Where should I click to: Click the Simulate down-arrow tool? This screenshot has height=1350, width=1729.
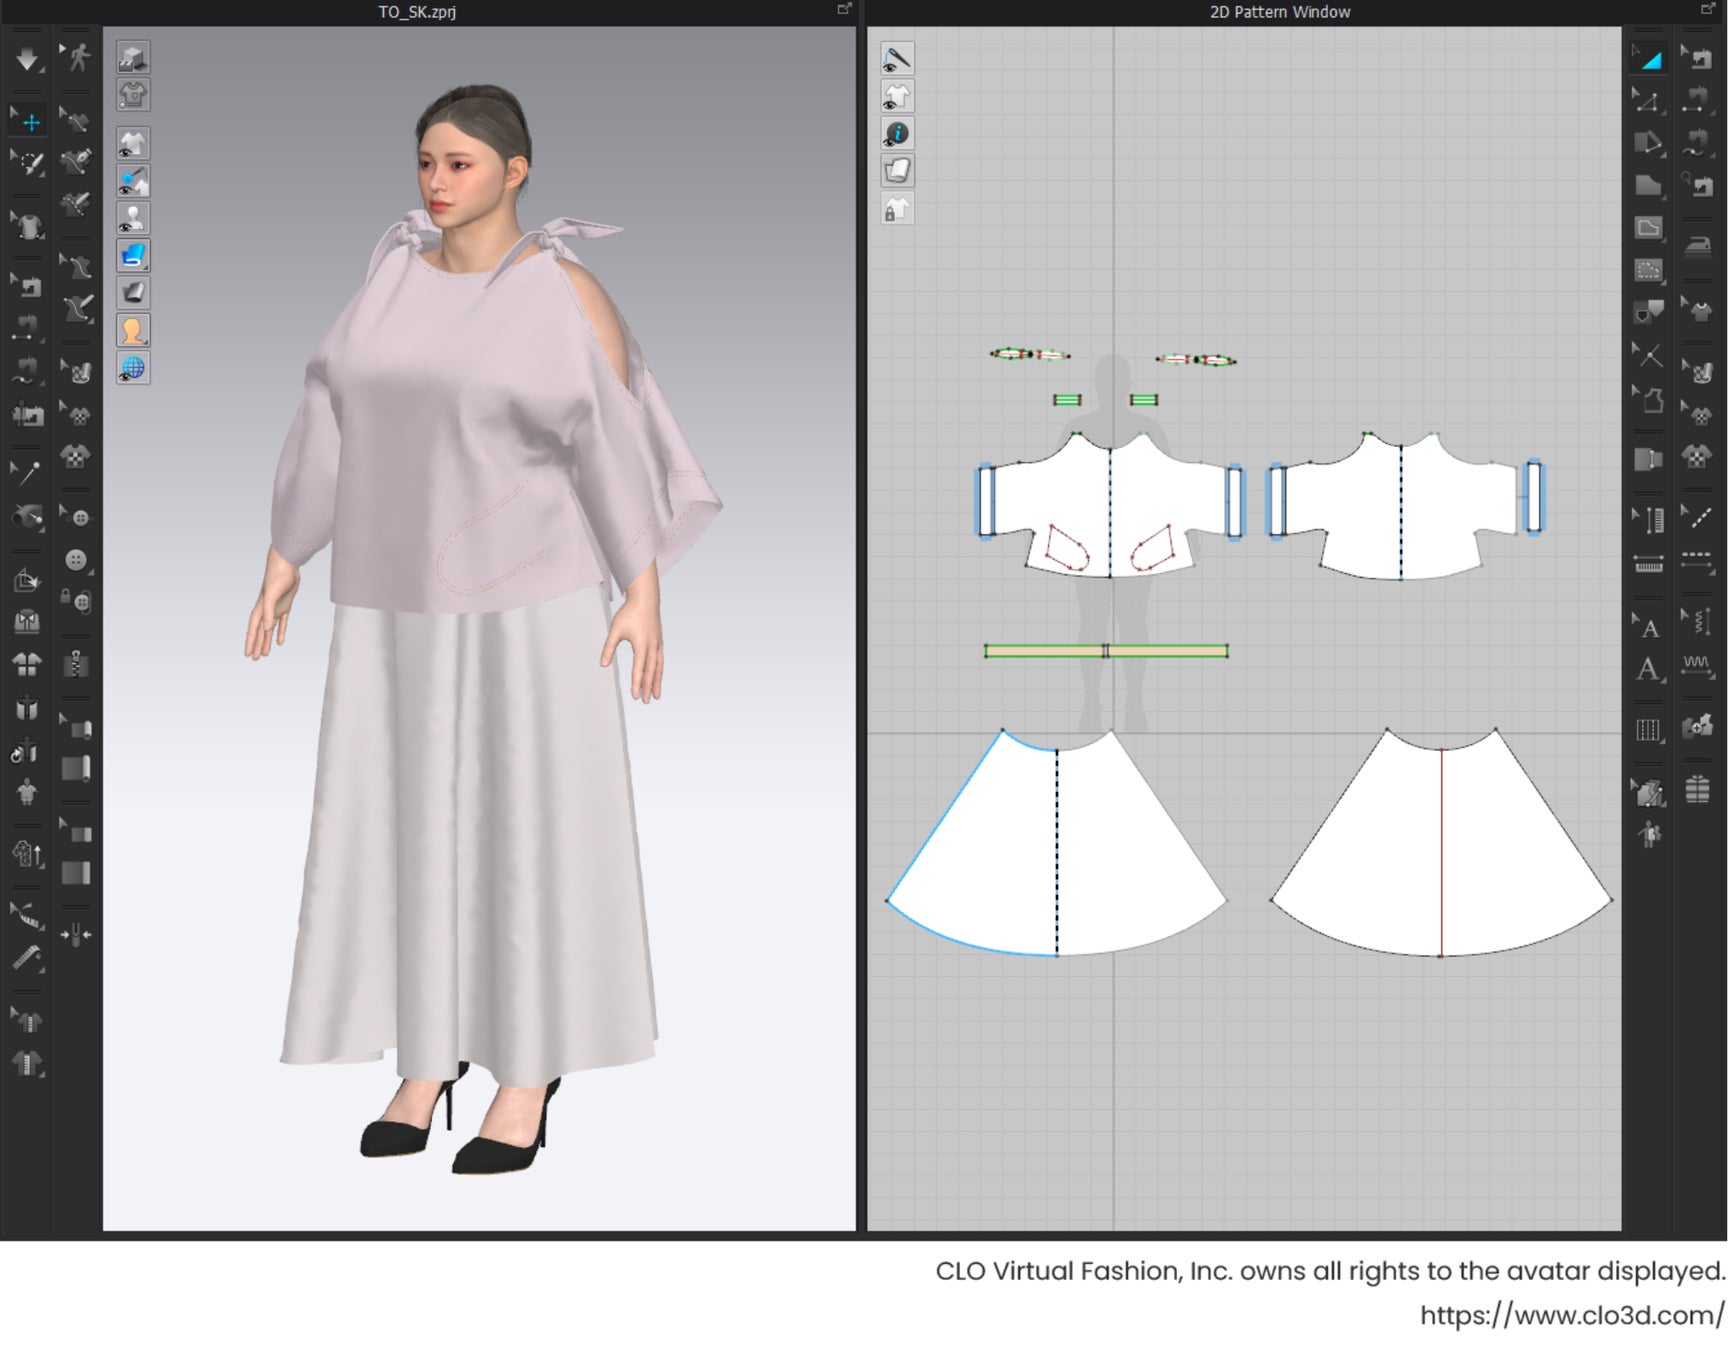pos(27,60)
